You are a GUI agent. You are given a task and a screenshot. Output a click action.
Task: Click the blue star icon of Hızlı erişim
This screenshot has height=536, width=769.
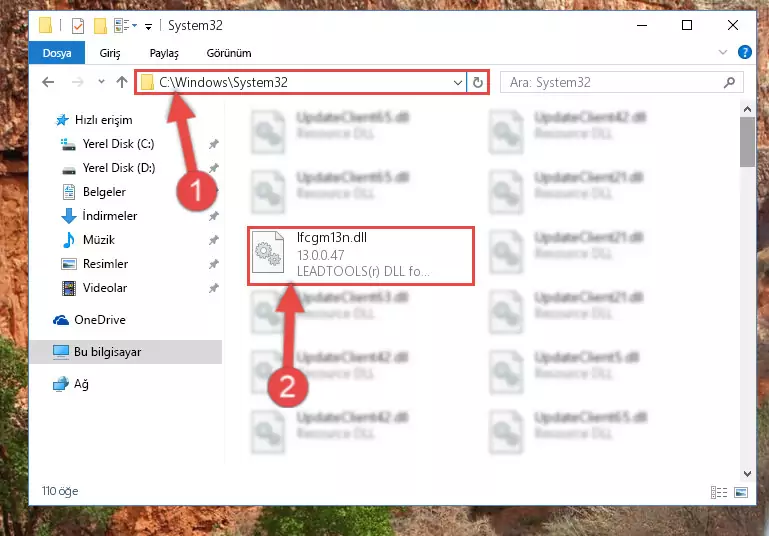(x=62, y=120)
